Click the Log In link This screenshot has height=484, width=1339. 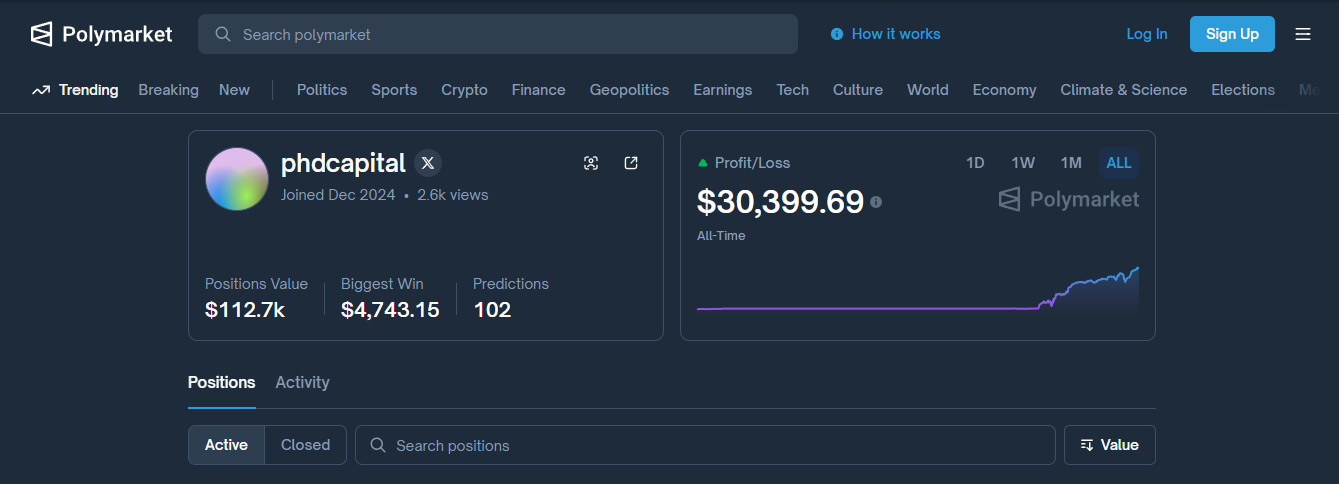point(1146,34)
